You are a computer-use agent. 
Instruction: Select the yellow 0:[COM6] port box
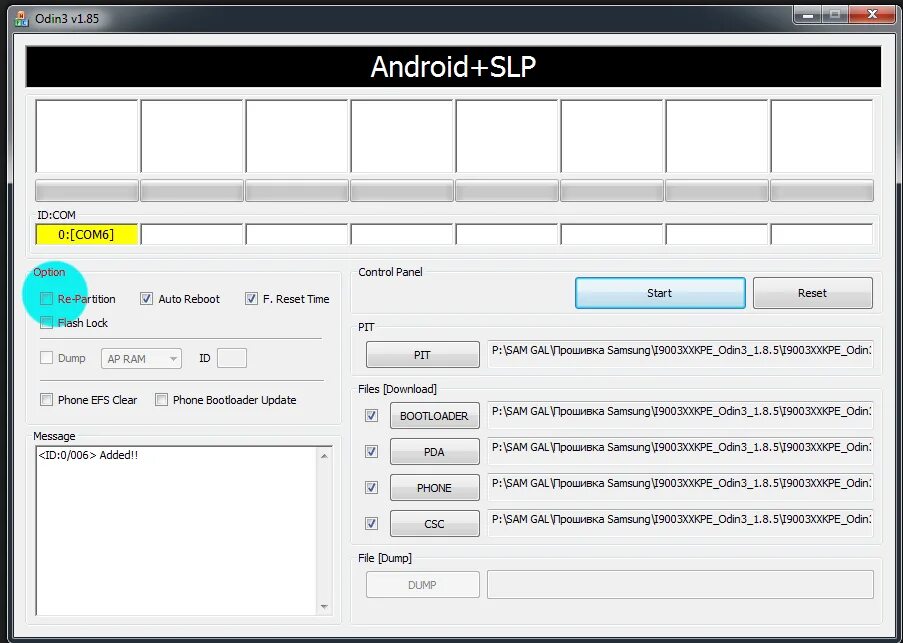pos(86,234)
